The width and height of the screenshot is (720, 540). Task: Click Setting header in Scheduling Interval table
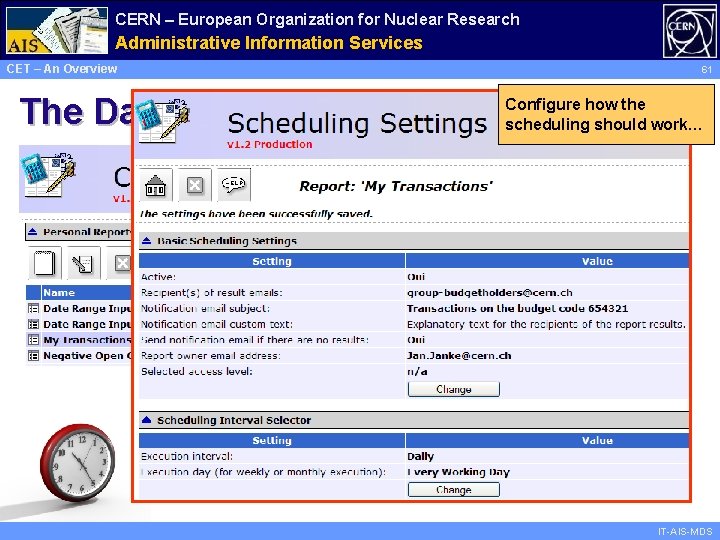coord(272,440)
